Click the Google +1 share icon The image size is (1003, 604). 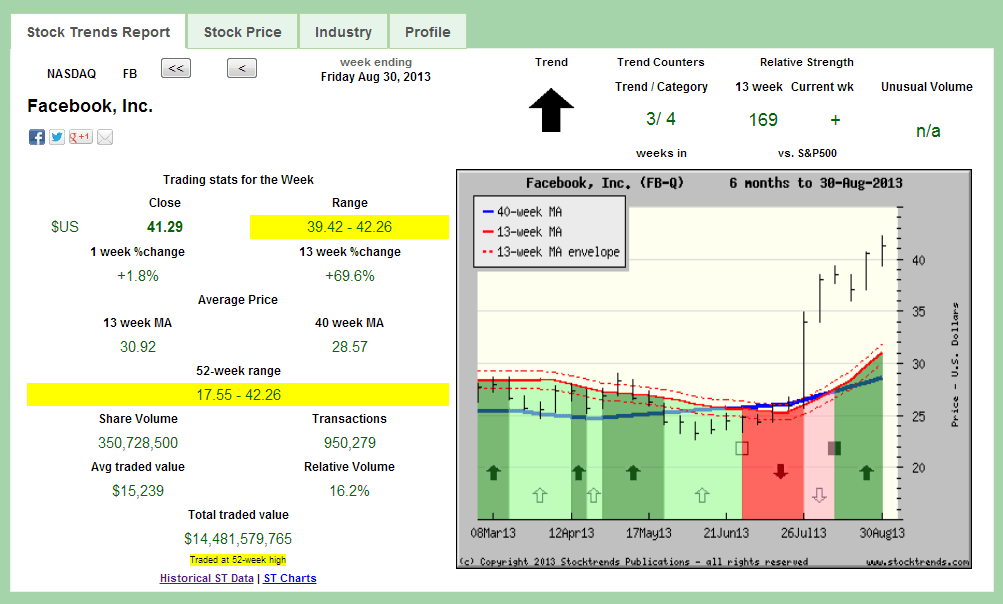point(81,137)
